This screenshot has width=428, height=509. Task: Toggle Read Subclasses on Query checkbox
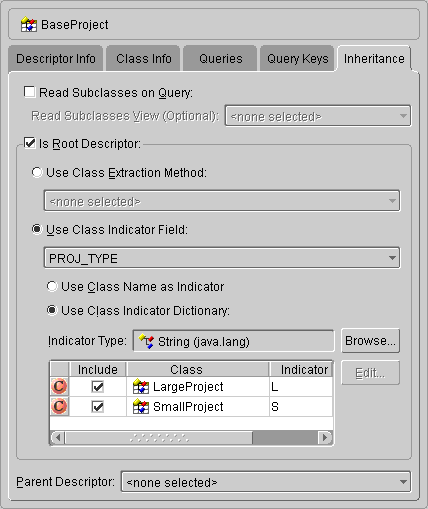pyautogui.click(x=29, y=92)
